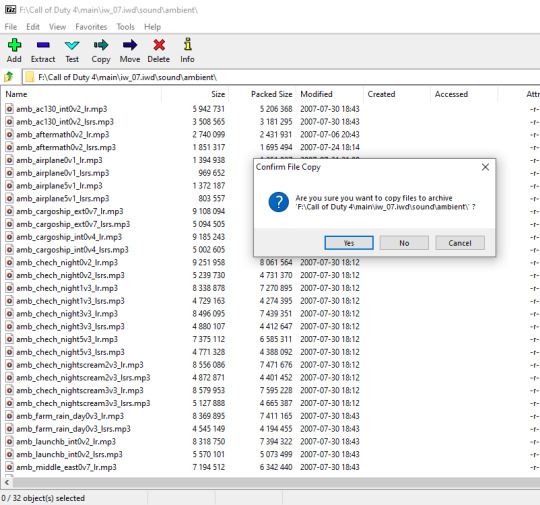Select amb_chech_night5v3_lsrs.mp3 file name

tap(70, 352)
